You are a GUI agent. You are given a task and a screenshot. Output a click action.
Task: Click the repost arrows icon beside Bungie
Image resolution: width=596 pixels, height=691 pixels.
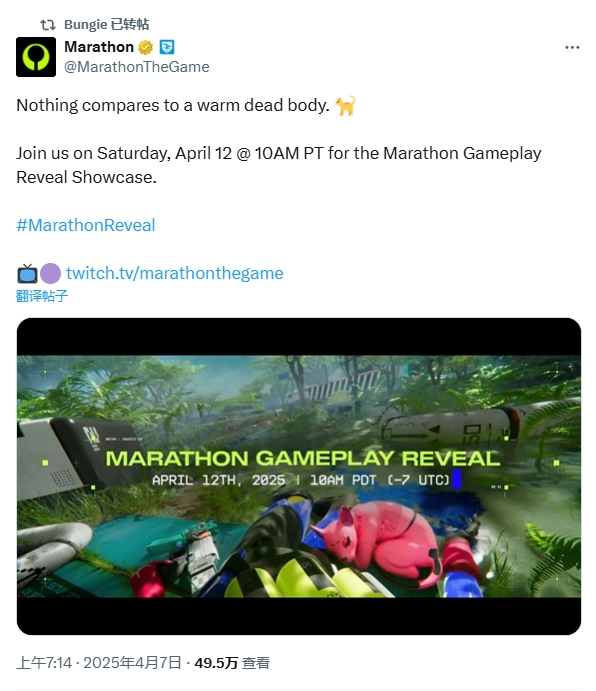point(48,25)
